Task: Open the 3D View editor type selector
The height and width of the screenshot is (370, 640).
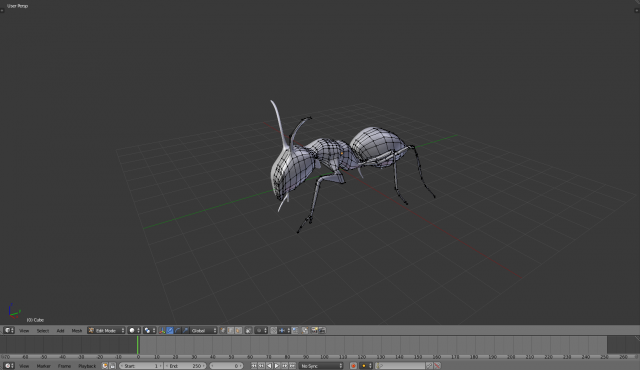Action: coord(9,330)
